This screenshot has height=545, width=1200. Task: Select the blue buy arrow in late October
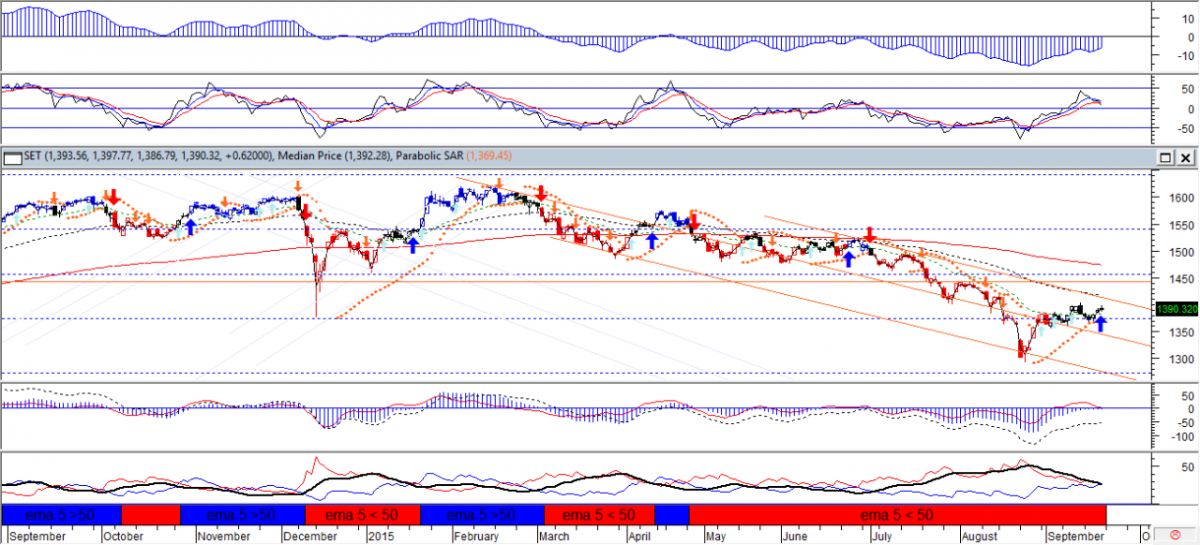(190, 227)
